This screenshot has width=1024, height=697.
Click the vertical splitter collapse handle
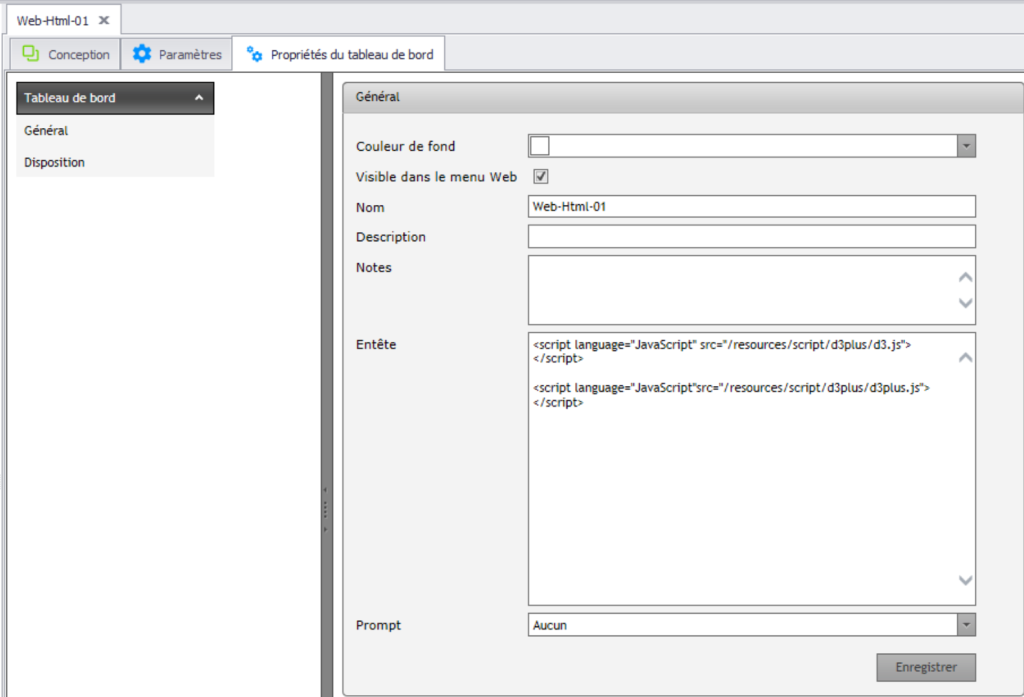point(325,510)
